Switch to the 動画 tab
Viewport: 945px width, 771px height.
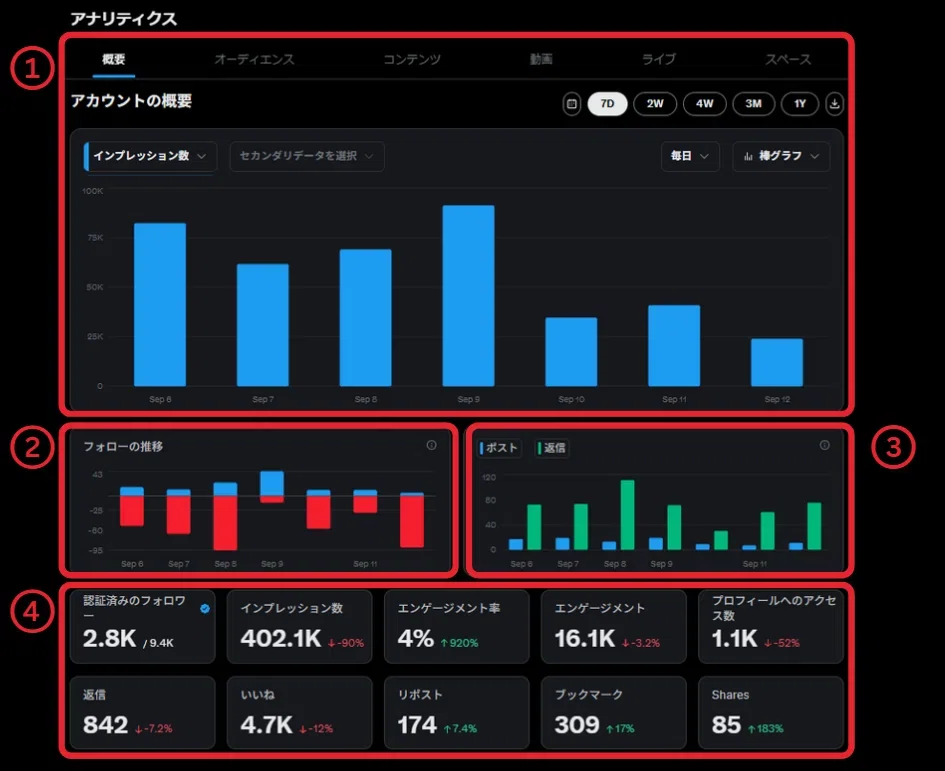[x=541, y=59]
